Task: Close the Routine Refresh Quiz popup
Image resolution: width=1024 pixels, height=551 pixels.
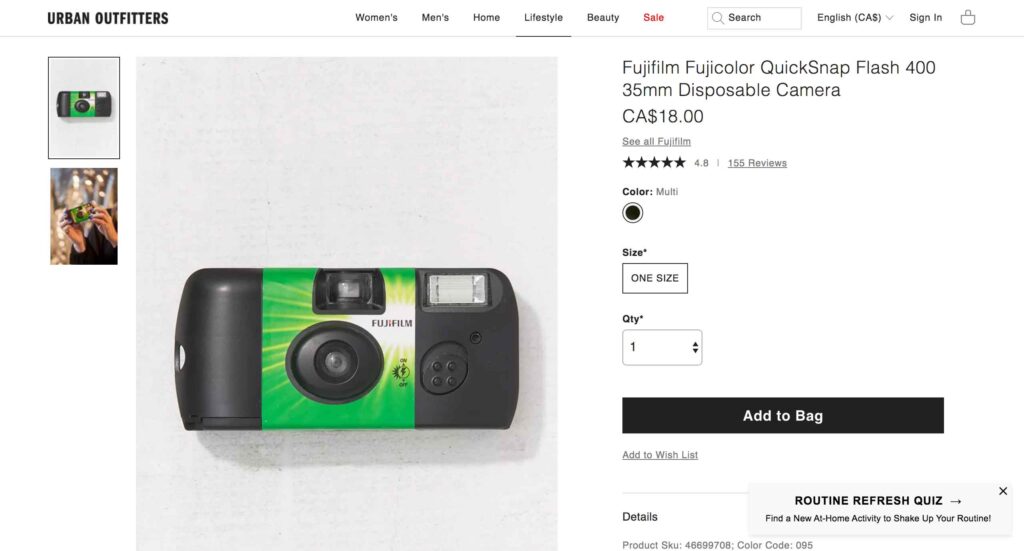Action: 1003,491
